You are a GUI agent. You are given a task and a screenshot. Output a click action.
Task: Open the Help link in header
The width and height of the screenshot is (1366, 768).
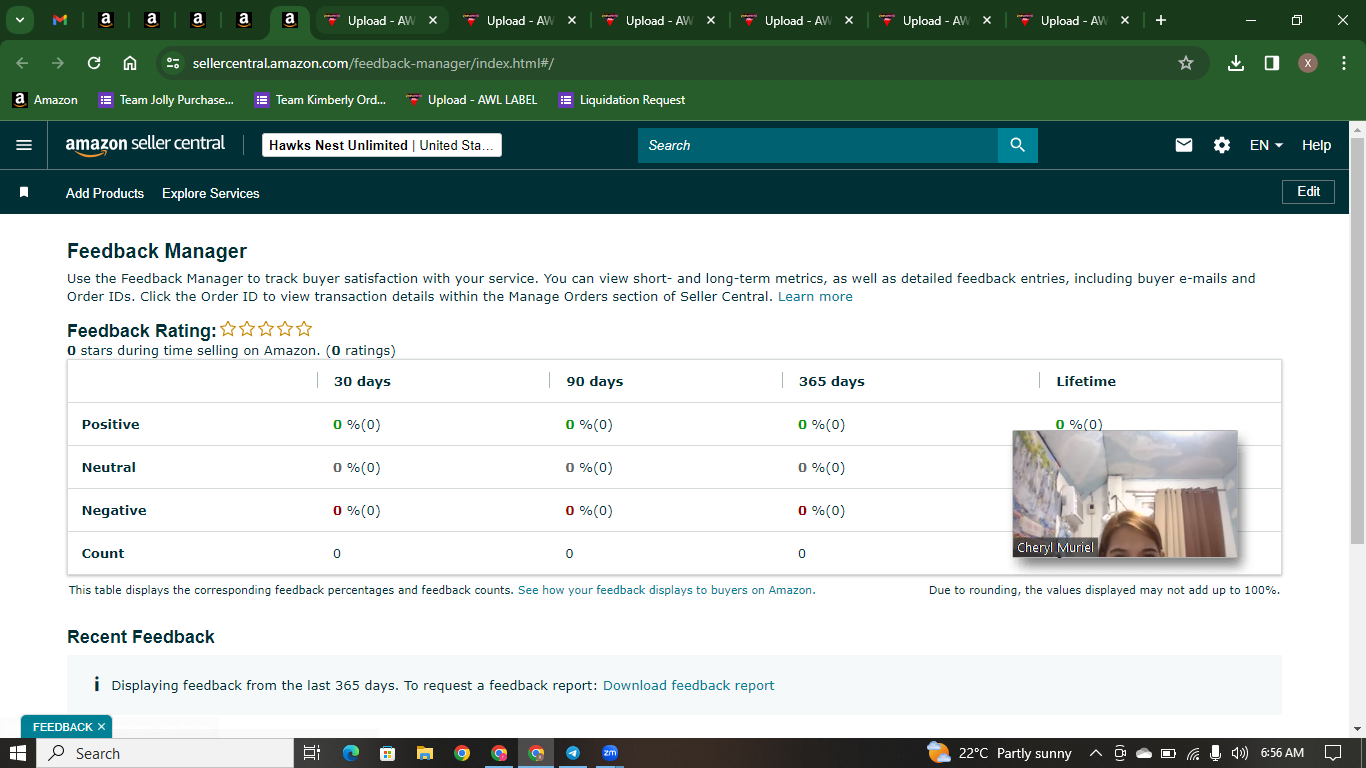coord(1316,145)
